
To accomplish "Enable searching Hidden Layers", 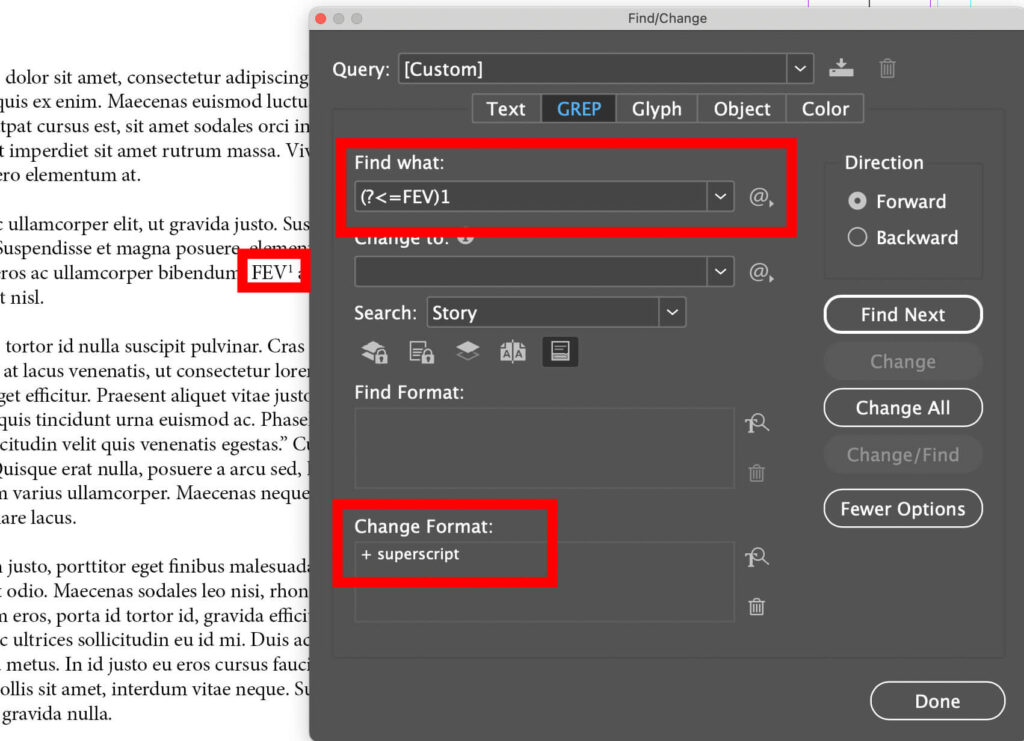I will [468, 351].
